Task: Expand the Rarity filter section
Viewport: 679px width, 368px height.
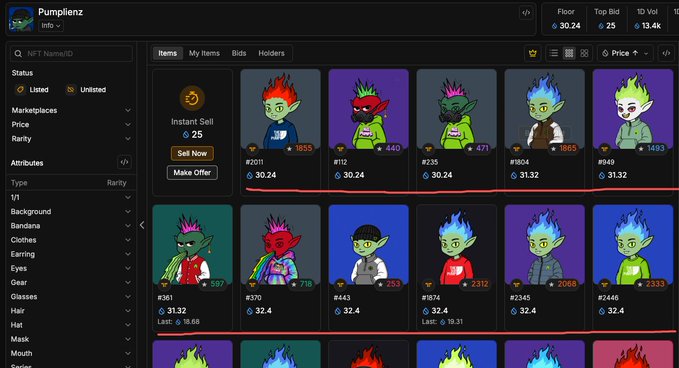Action: pos(71,139)
